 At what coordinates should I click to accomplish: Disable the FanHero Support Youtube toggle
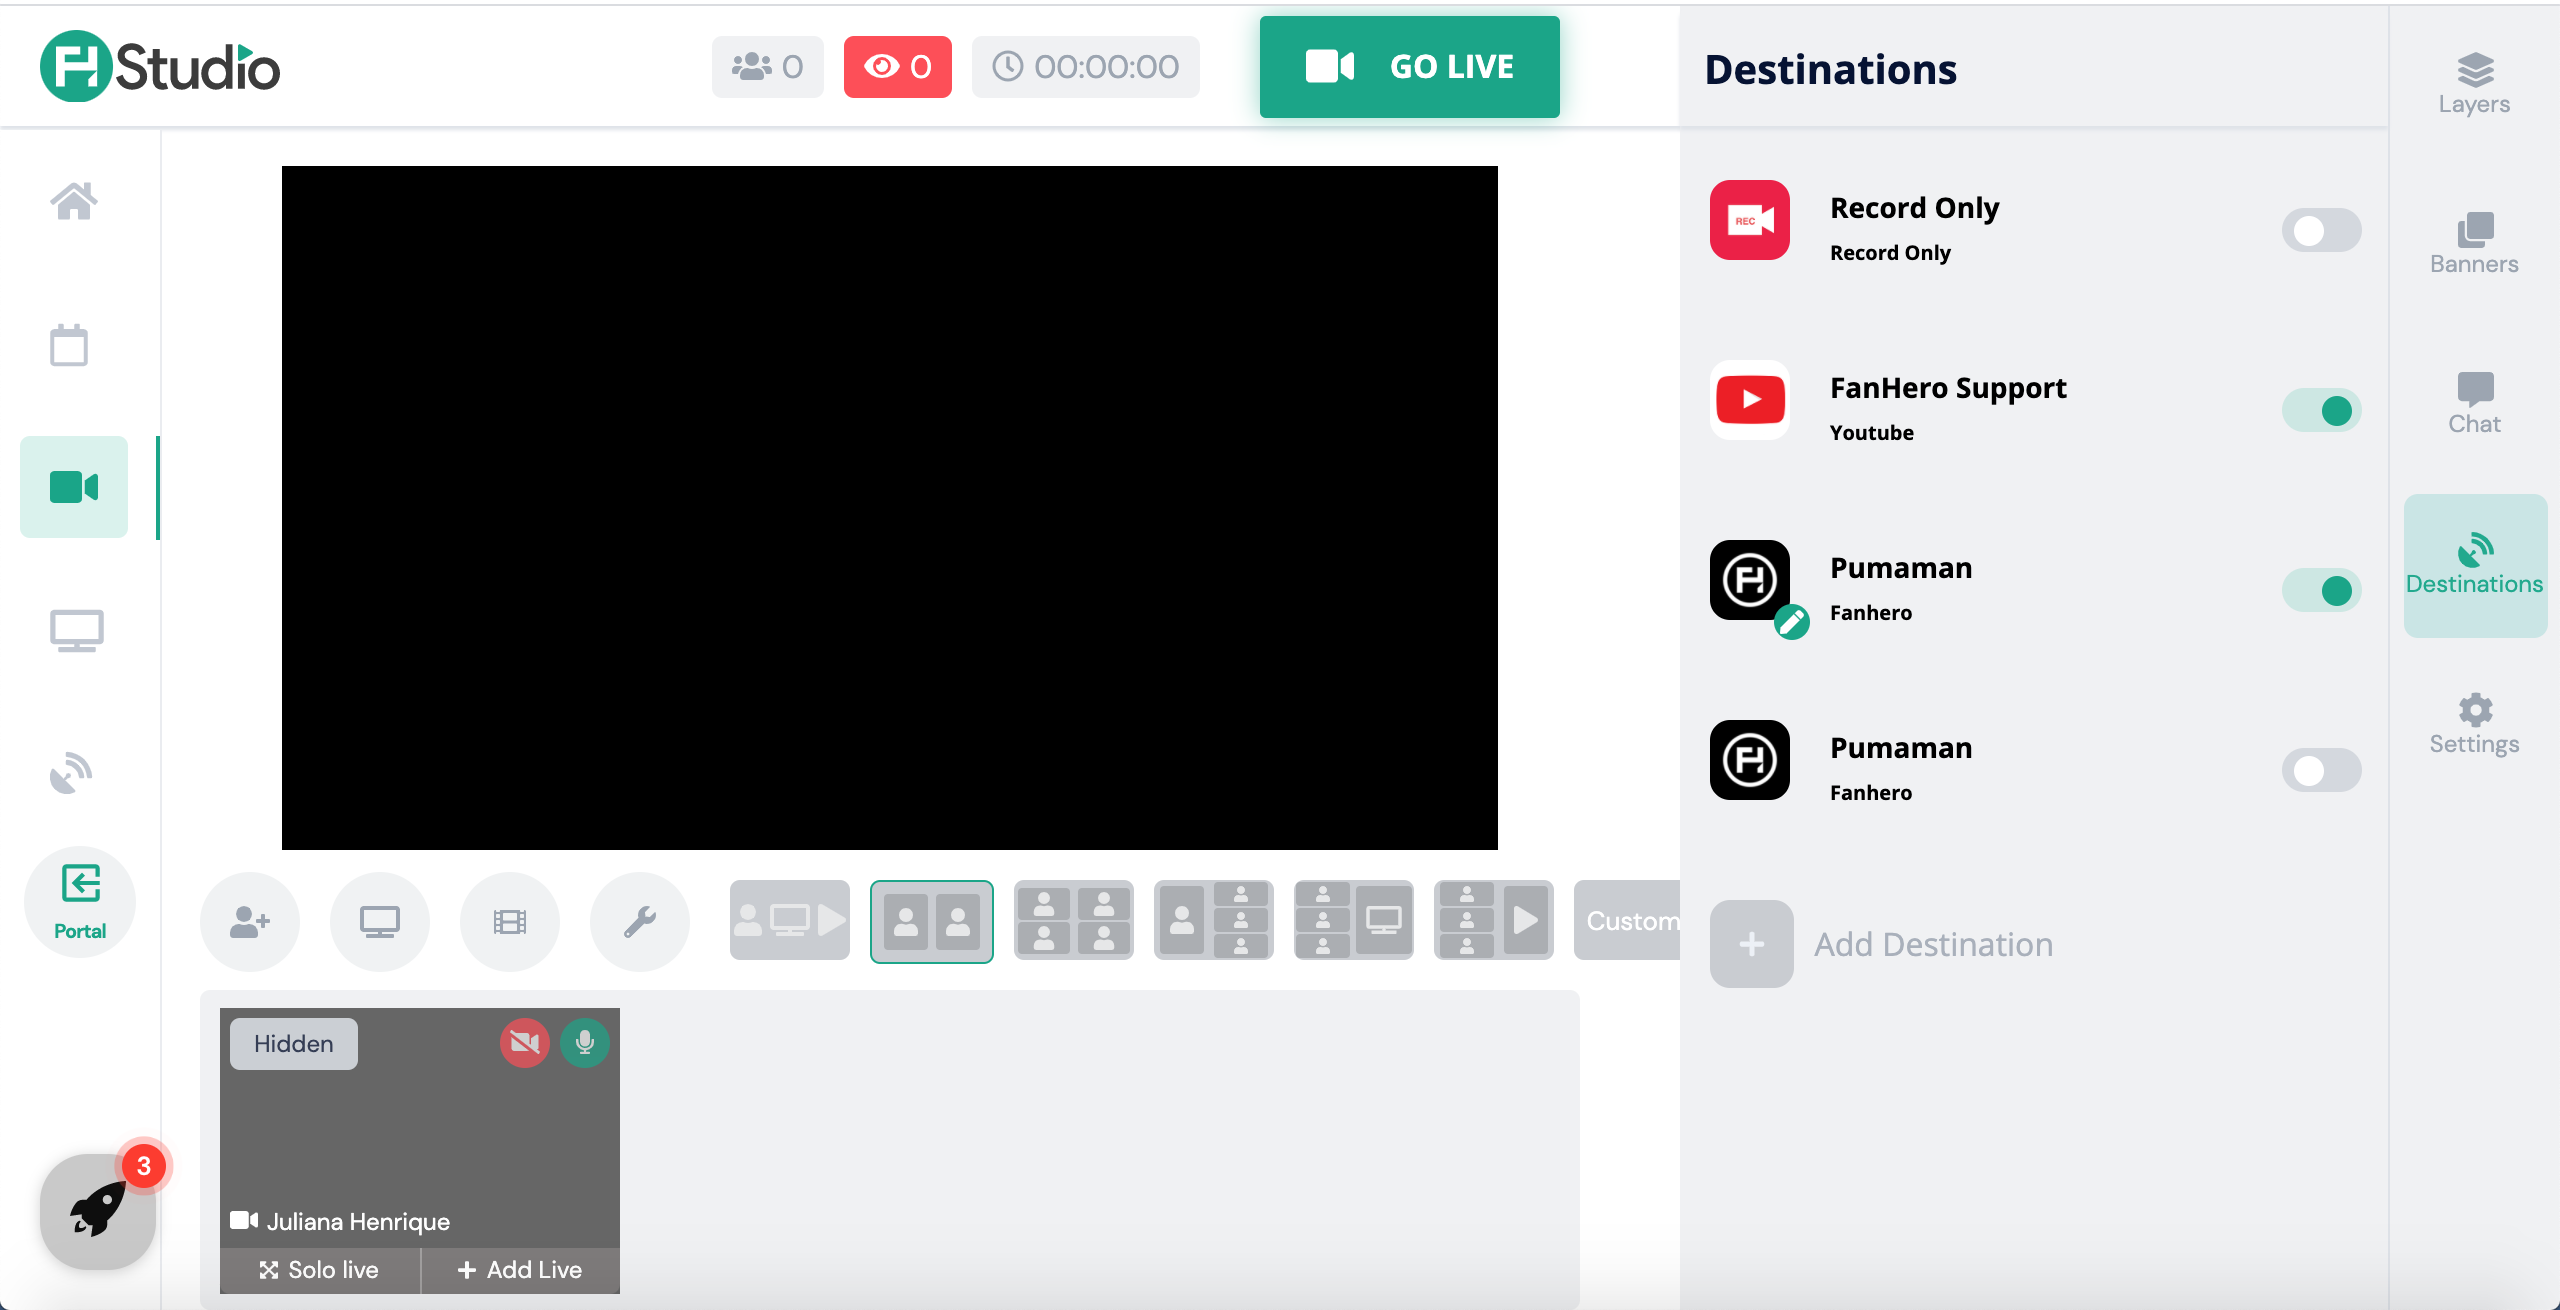[x=2321, y=411]
